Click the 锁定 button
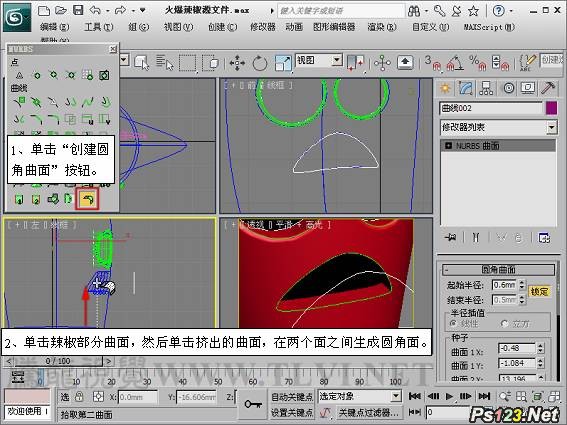The height and width of the screenshot is (425, 567). tap(539, 292)
